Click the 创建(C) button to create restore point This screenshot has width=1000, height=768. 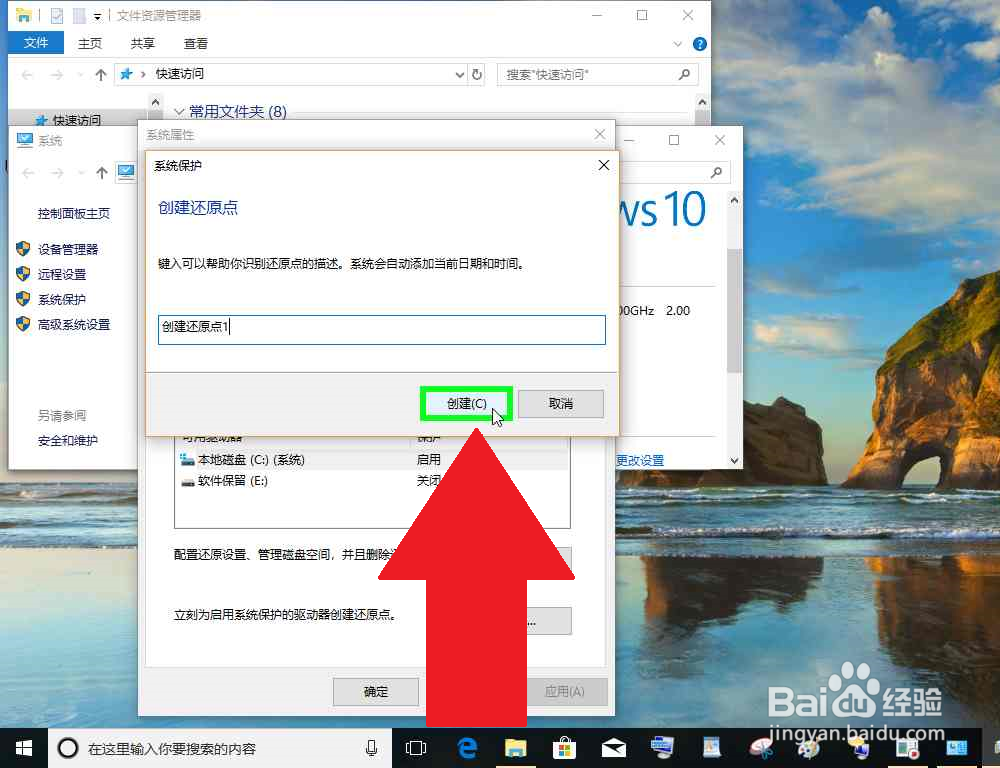[x=466, y=403]
